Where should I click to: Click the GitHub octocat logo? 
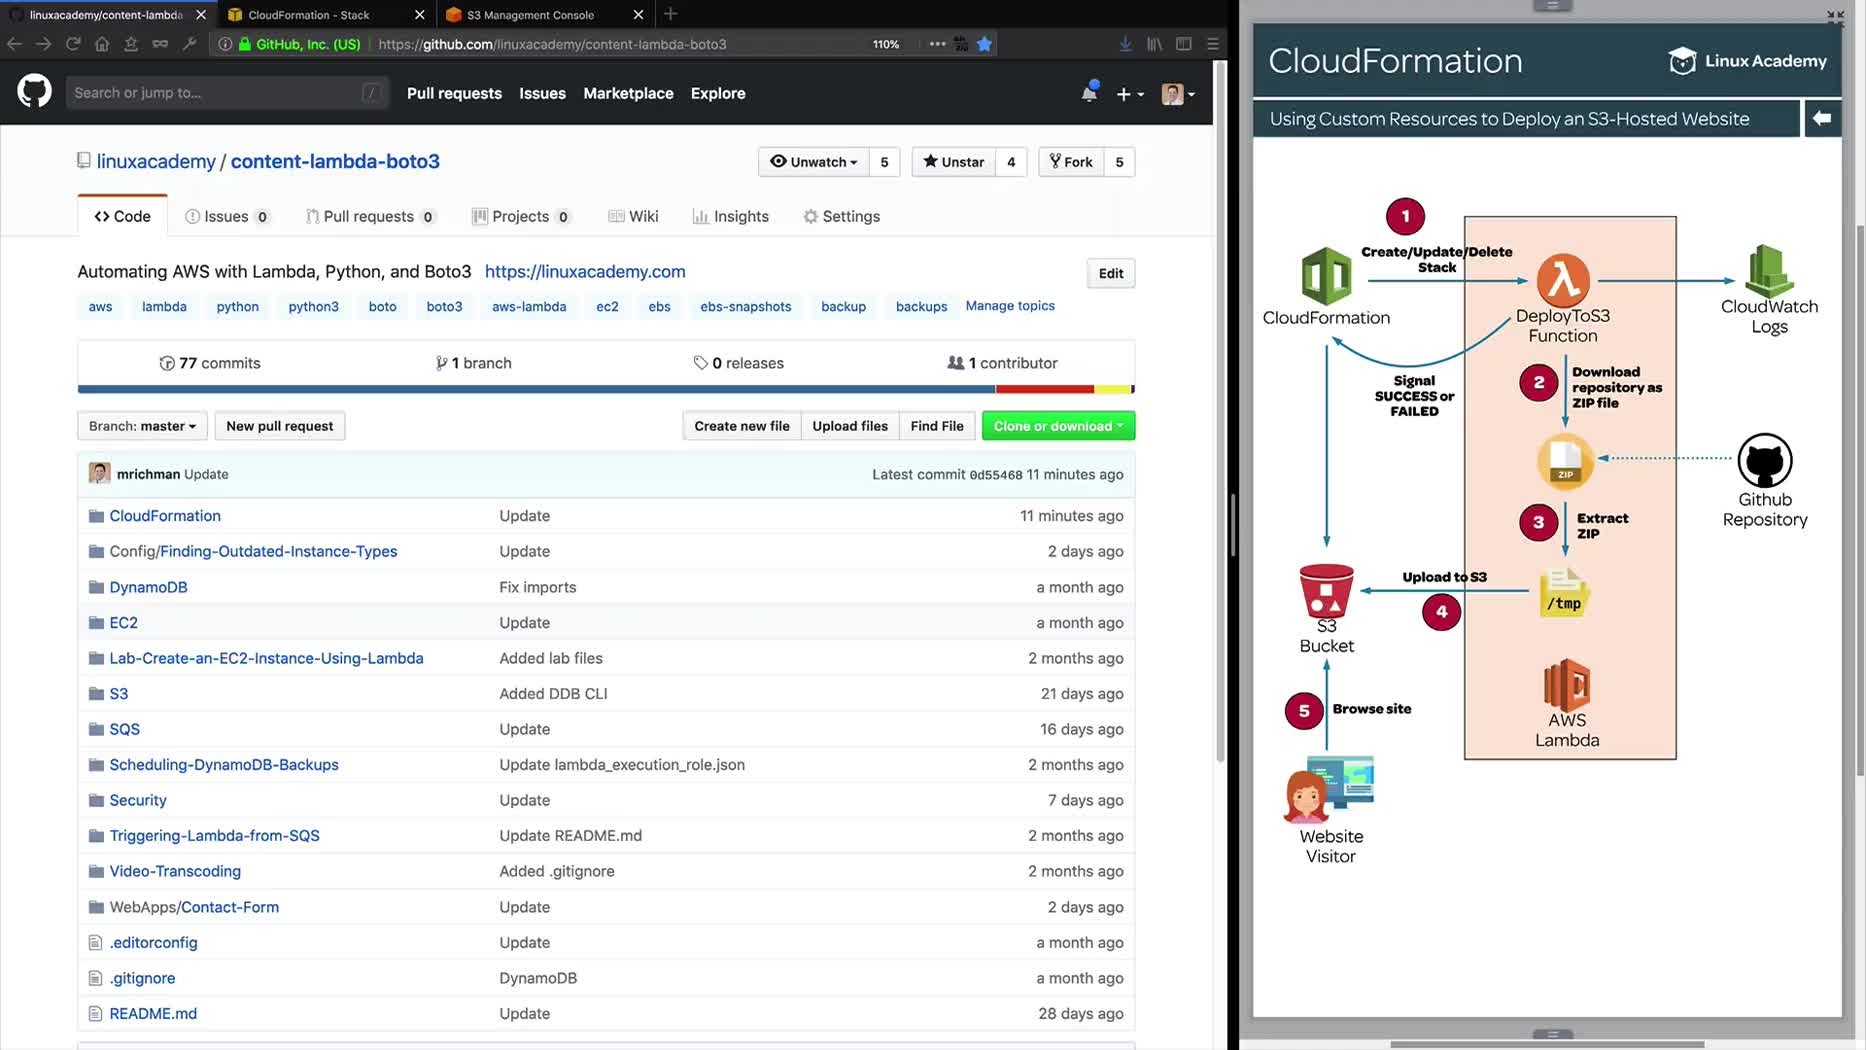tap(34, 92)
